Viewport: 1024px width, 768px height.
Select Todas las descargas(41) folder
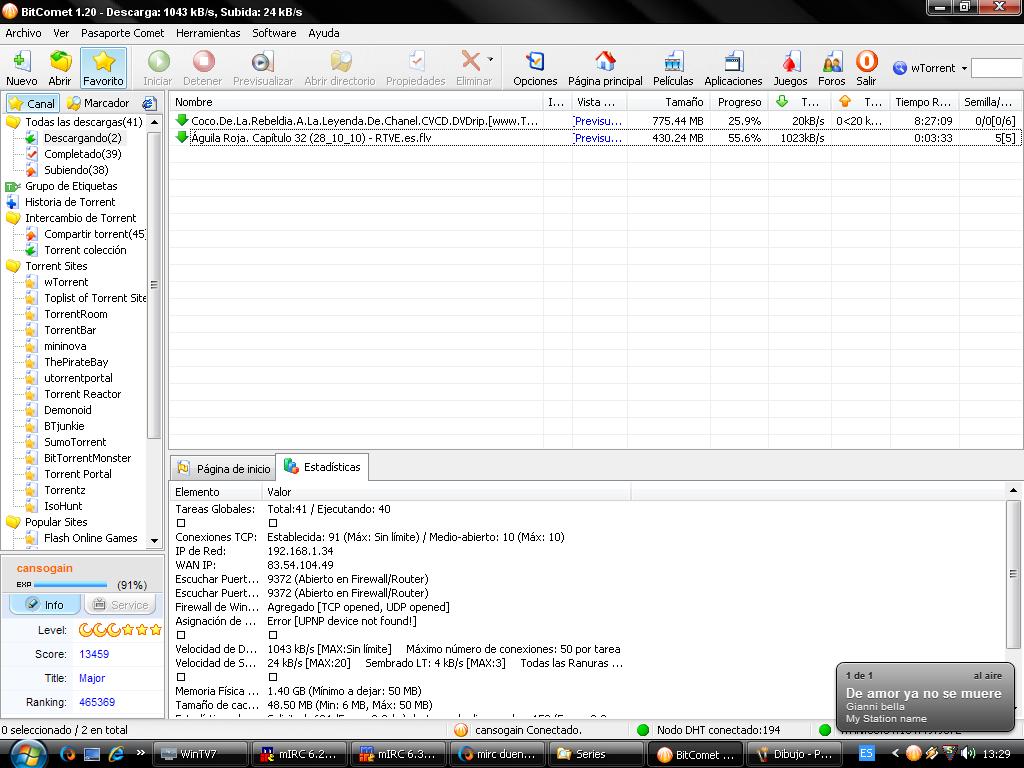click(x=84, y=122)
